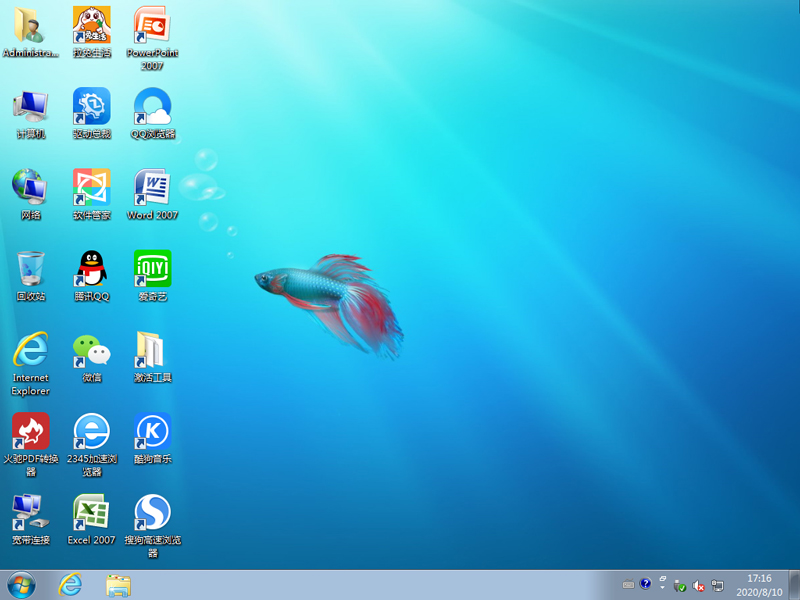Image resolution: width=800 pixels, height=600 pixels.
Task: Select the 酷狗音乐 music player icon
Action: coord(152,432)
